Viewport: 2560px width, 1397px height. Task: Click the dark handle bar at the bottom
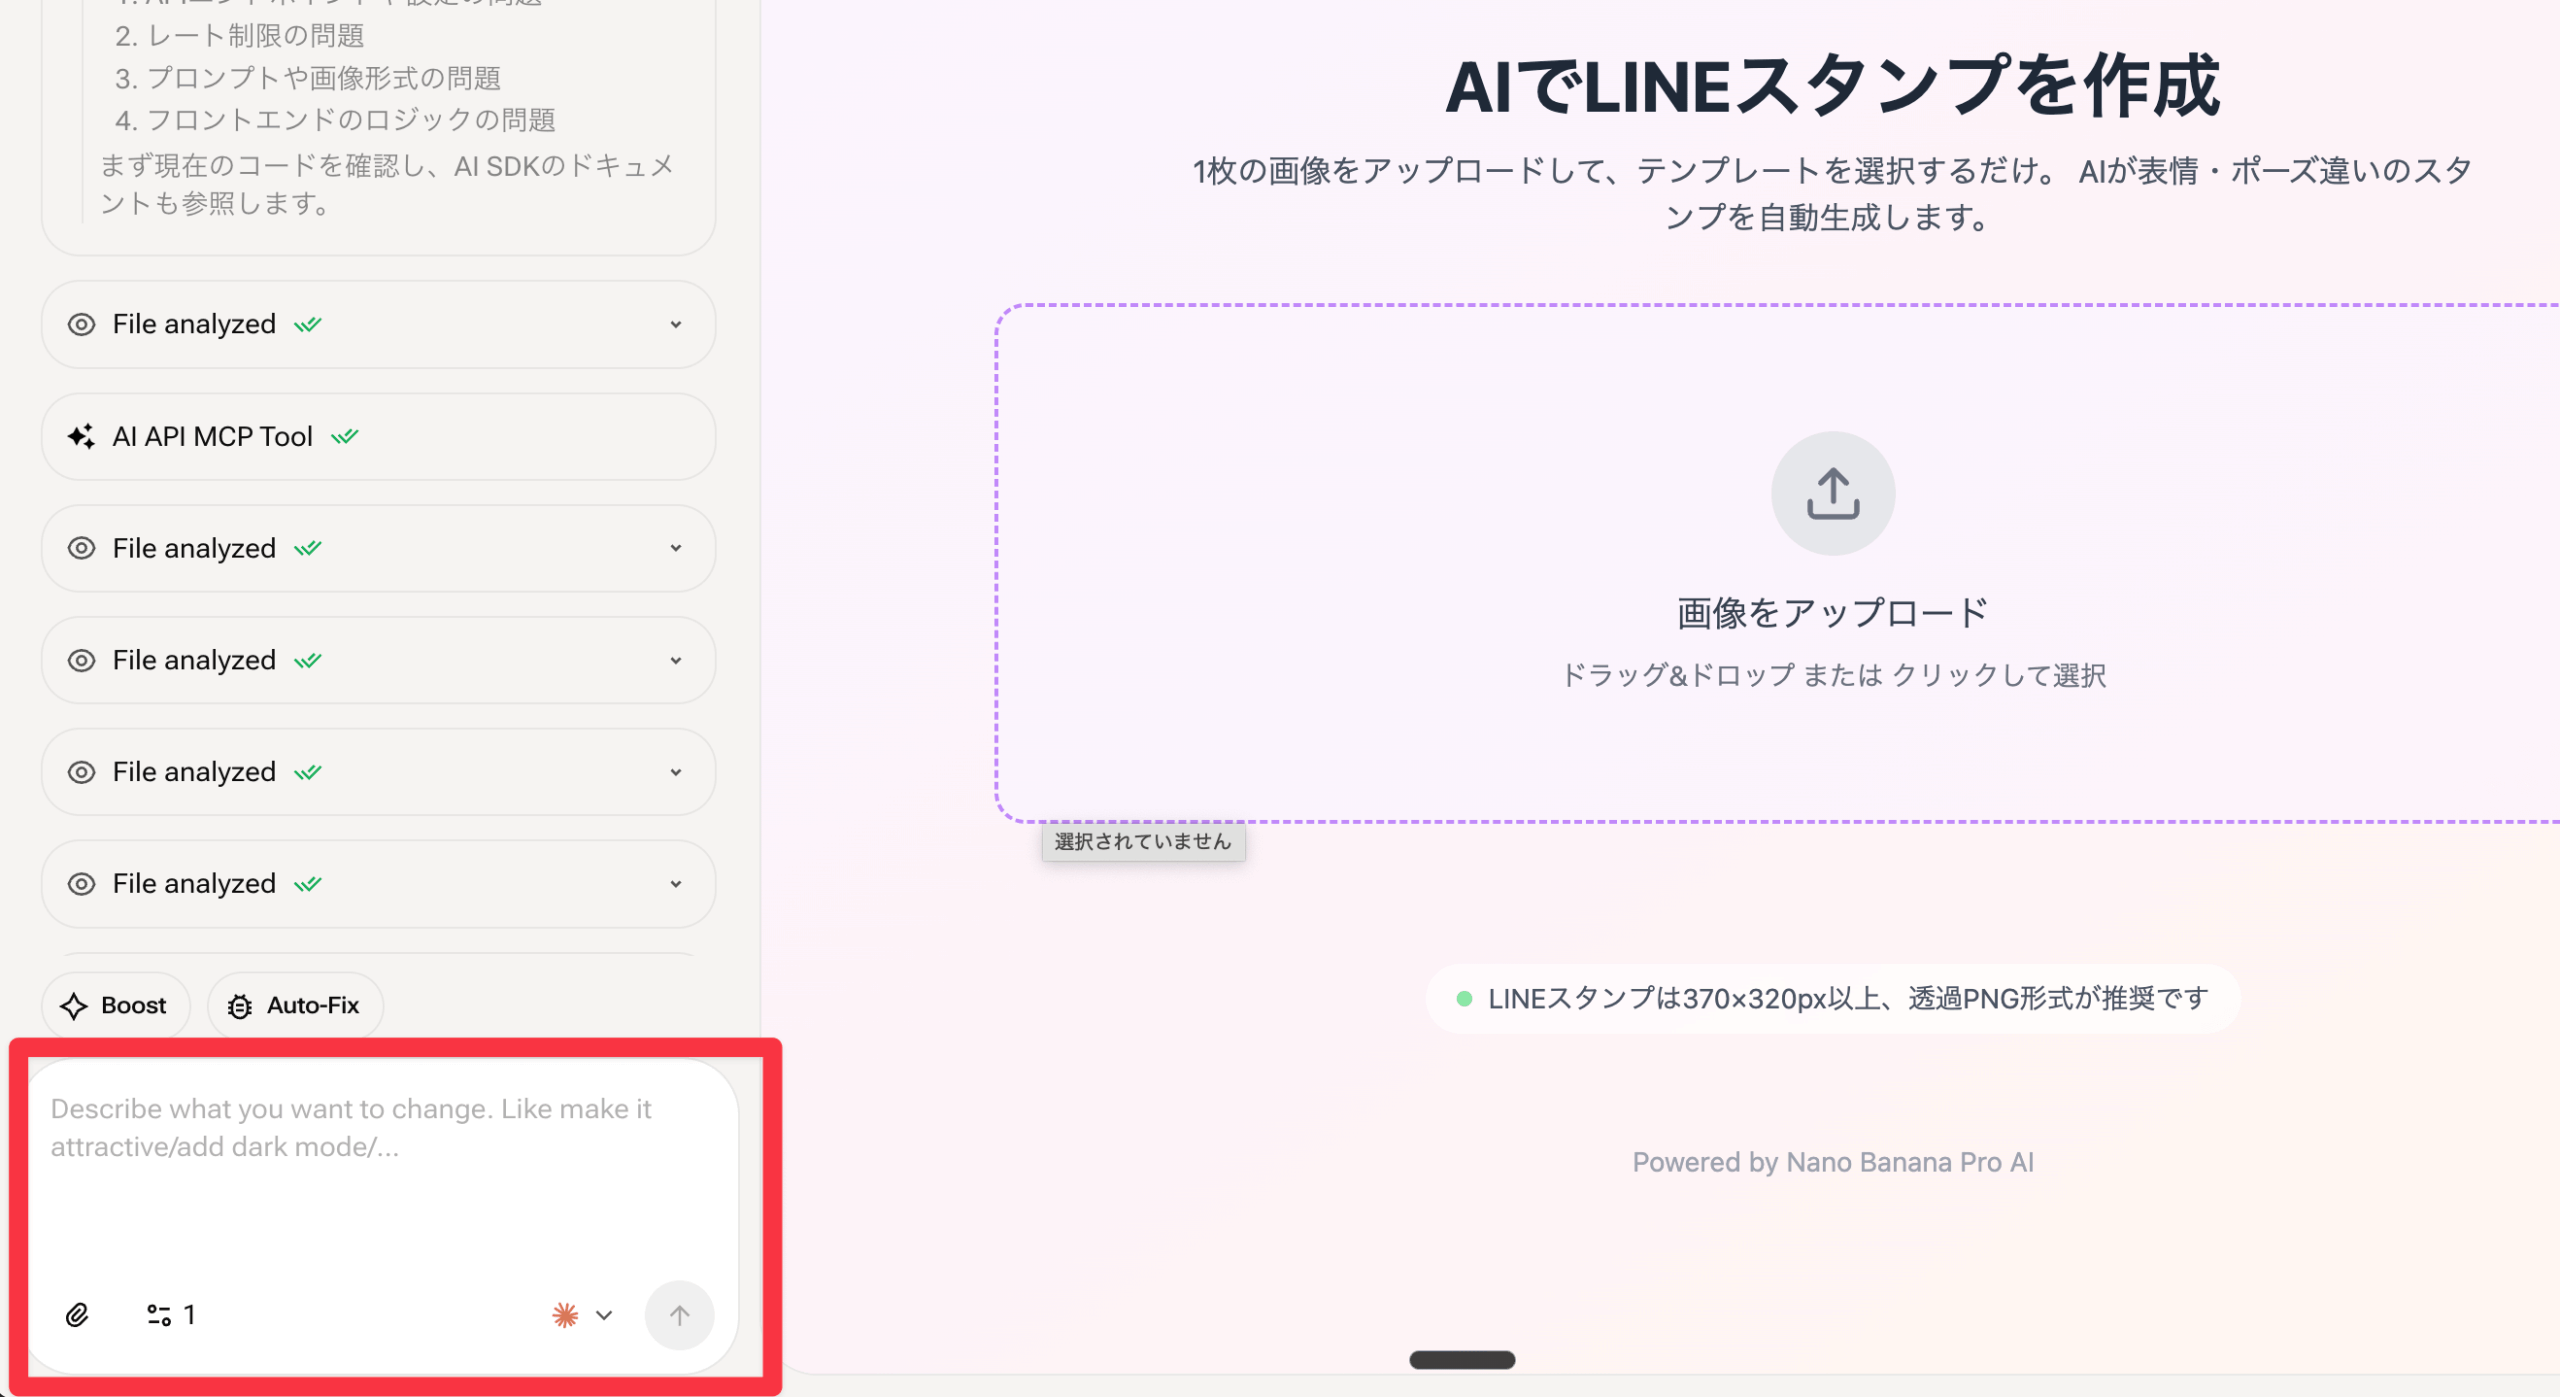click(1463, 1358)
